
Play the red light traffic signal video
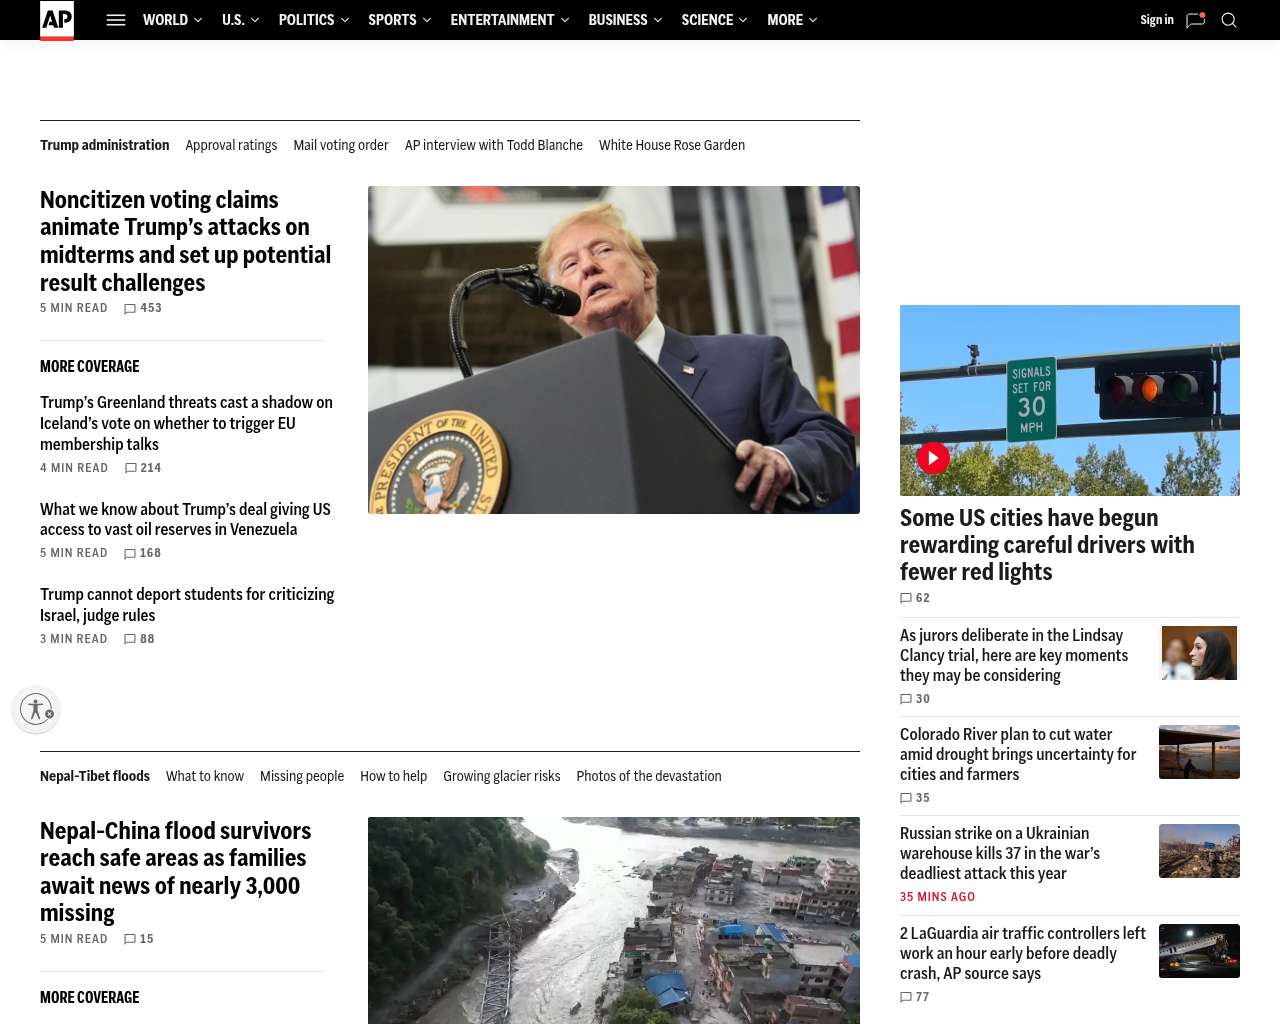coord(933,458)
